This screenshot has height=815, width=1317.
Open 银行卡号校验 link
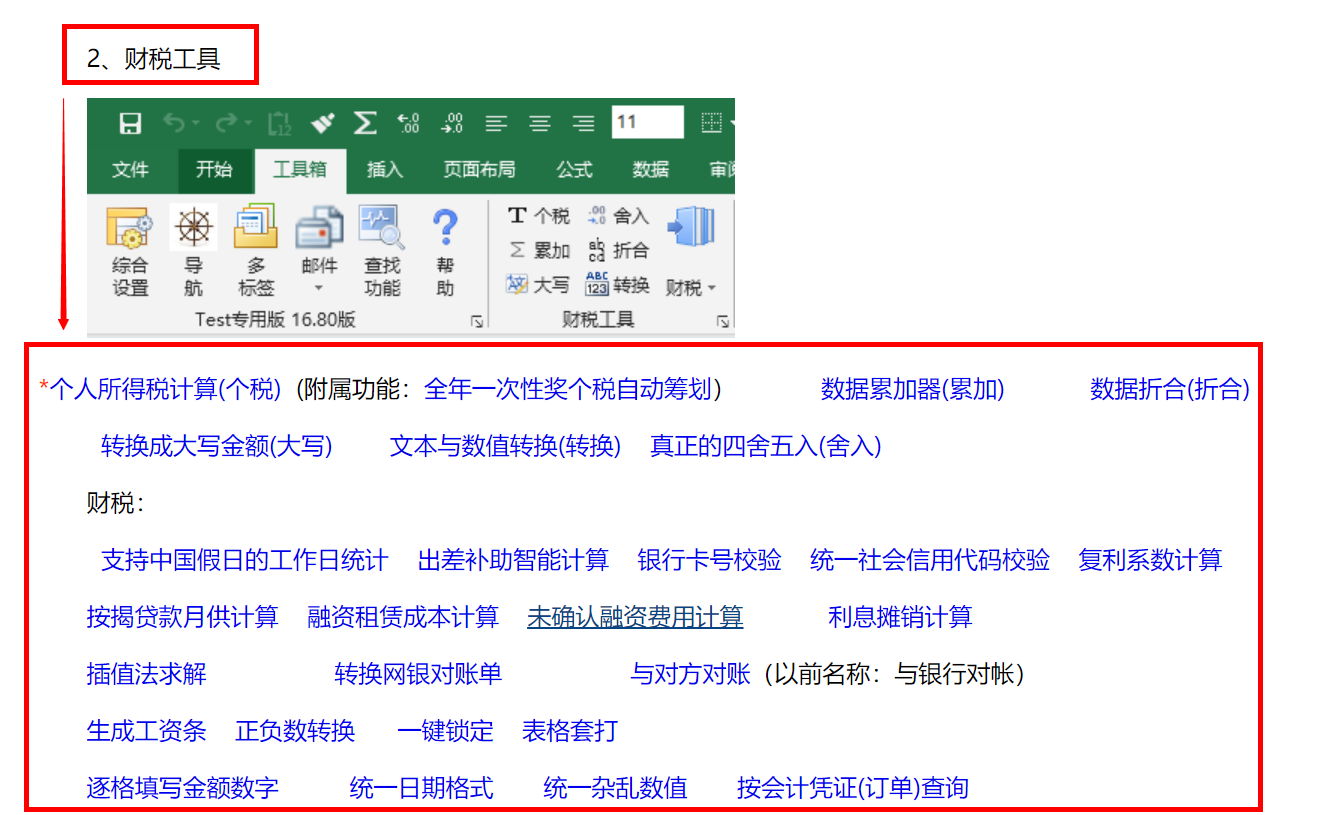710,560
